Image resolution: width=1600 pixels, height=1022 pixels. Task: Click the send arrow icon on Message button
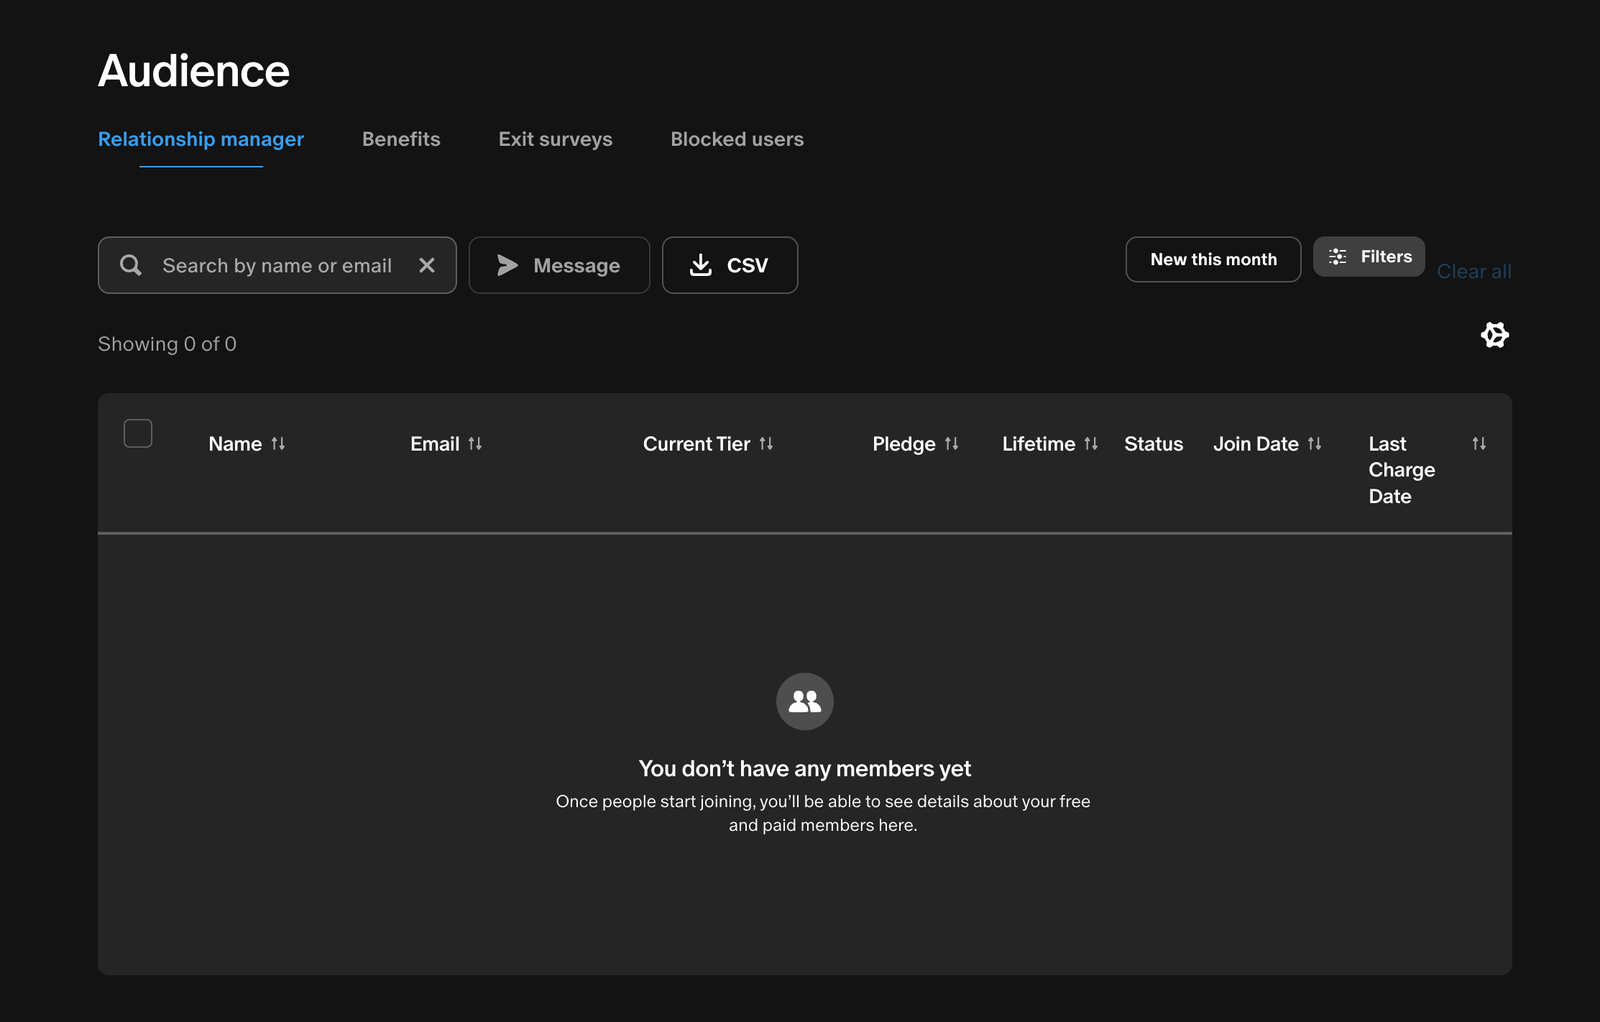508,265
